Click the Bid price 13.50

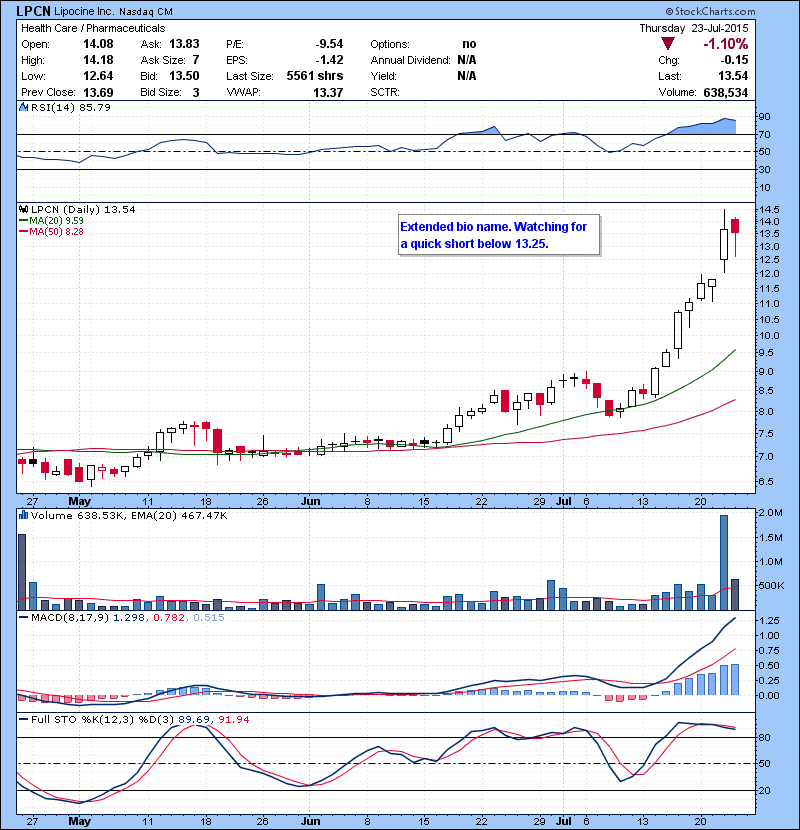point(184,76)
